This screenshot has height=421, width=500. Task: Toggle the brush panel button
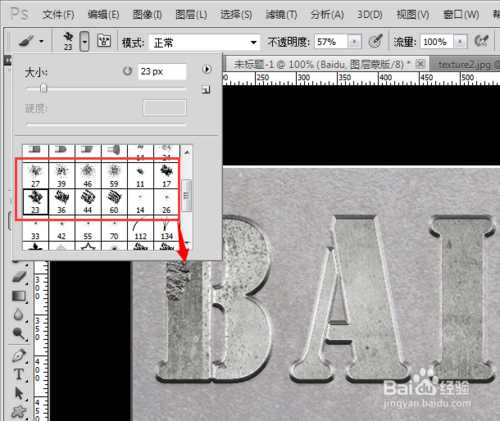click(104, 41)
